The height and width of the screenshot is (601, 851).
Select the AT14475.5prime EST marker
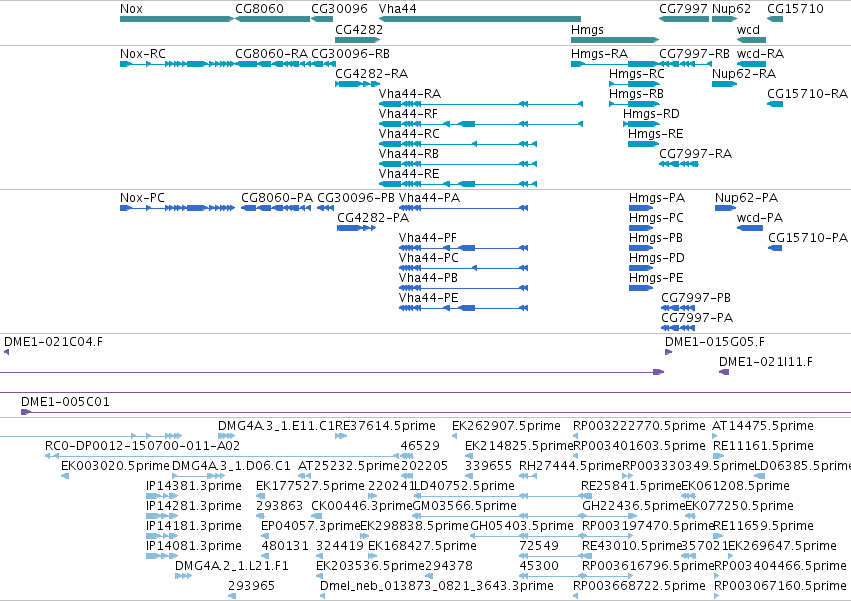coord(716,436)
